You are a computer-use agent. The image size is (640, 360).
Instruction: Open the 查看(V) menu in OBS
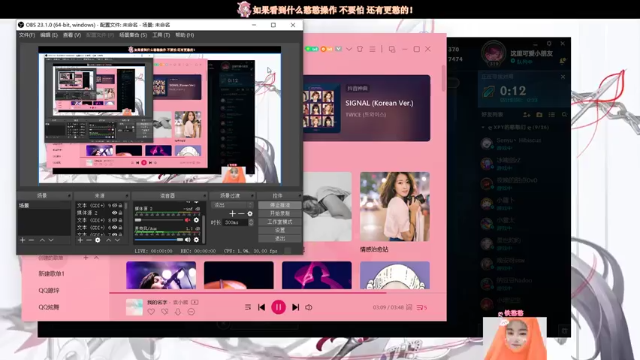(x=72, y=35)
